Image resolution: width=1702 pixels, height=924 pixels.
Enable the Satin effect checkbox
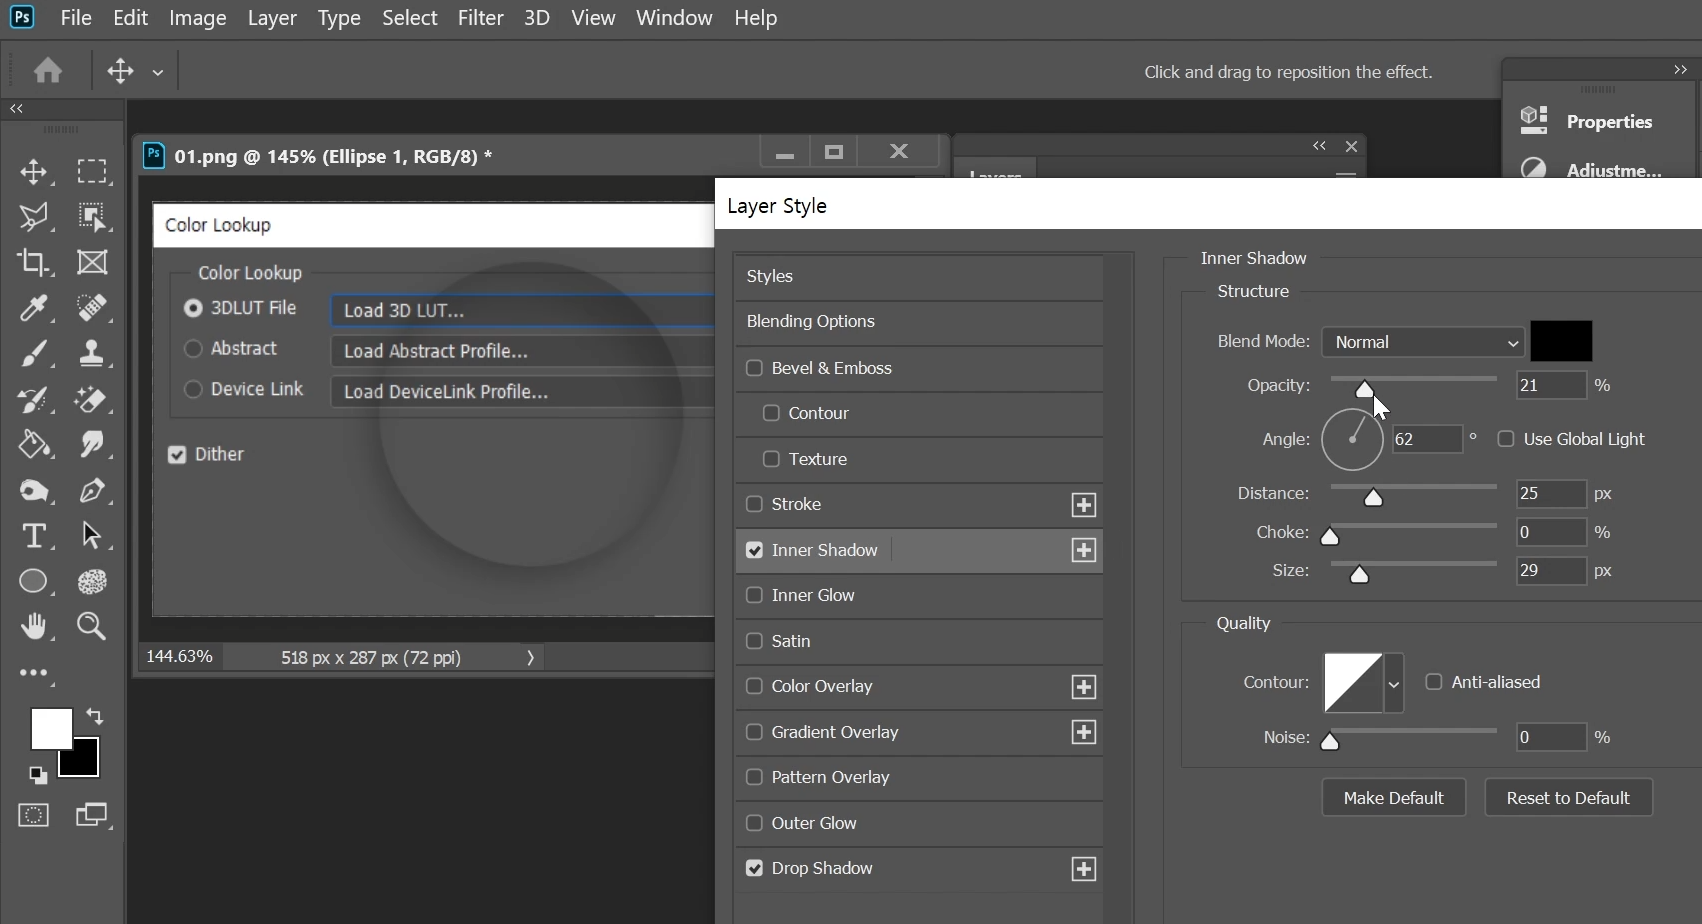755,641
